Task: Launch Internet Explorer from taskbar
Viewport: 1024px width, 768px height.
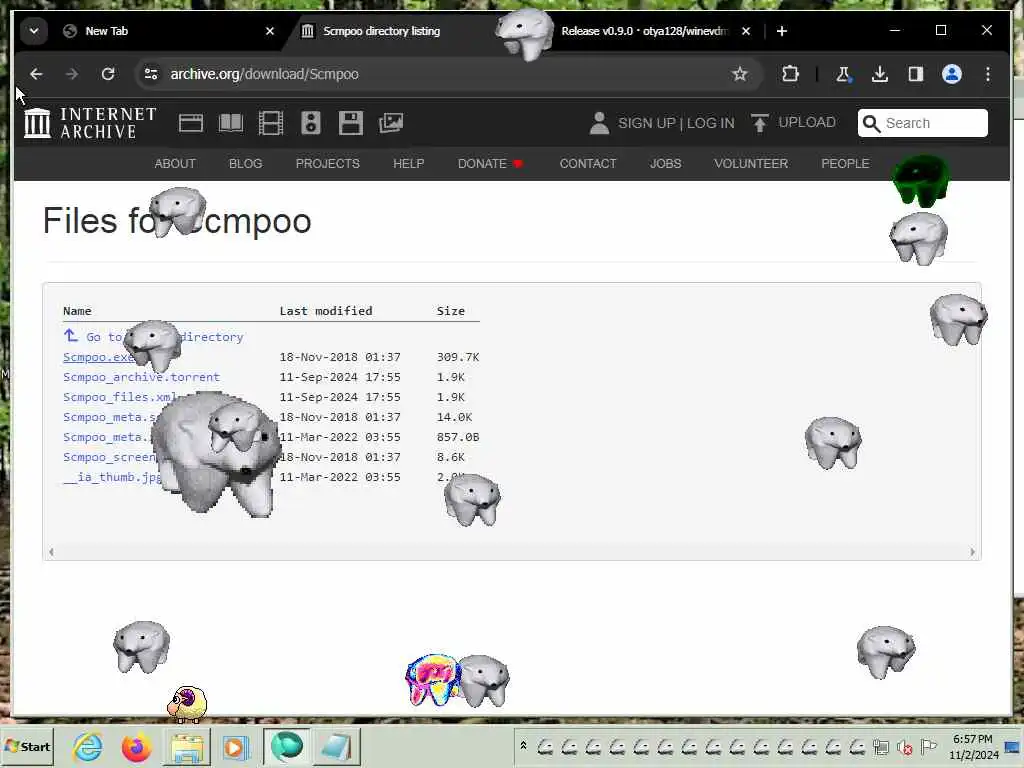Action: coord(88,746)
